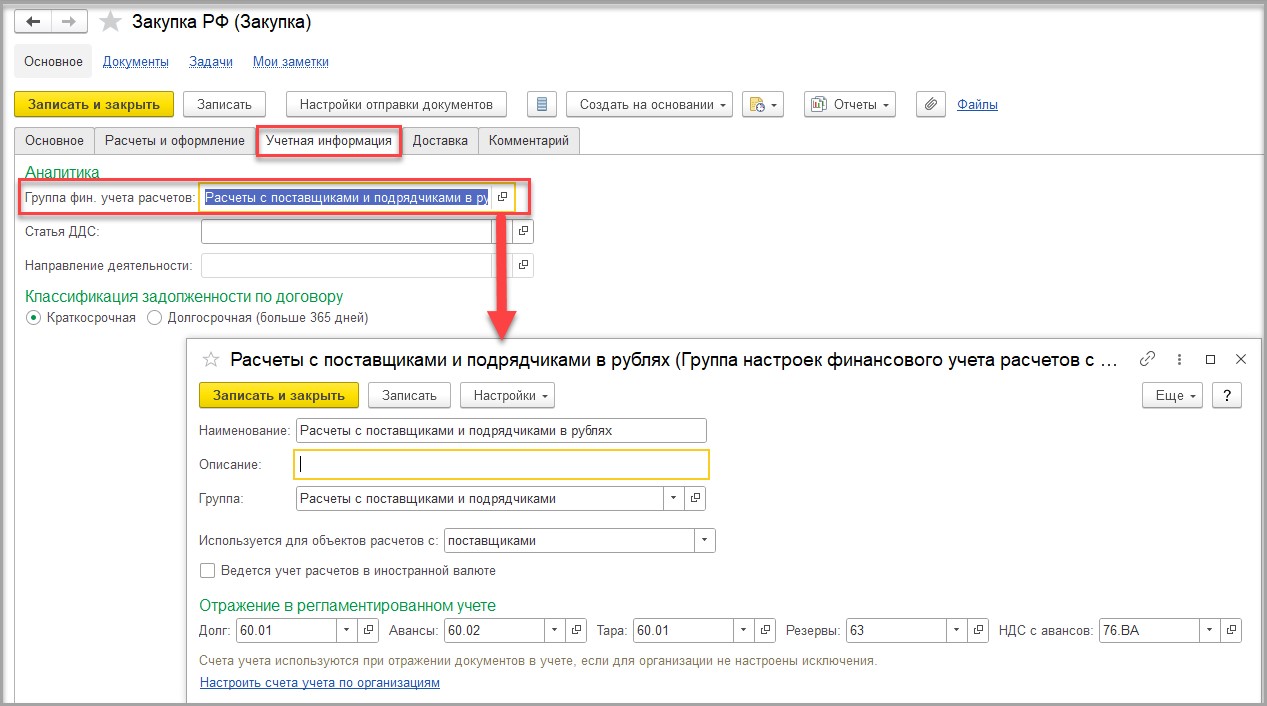Open the Основное tab under toolbar

[x=55, y=141]
